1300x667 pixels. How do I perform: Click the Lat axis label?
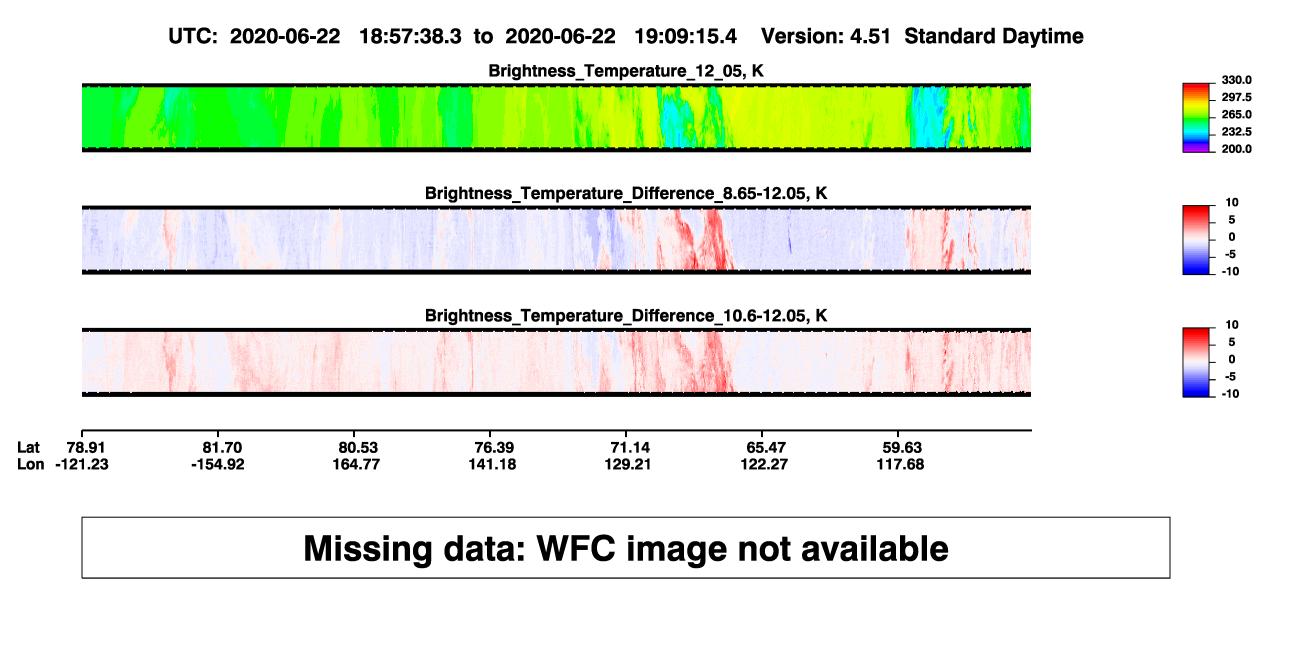click(x=29, y=448)
